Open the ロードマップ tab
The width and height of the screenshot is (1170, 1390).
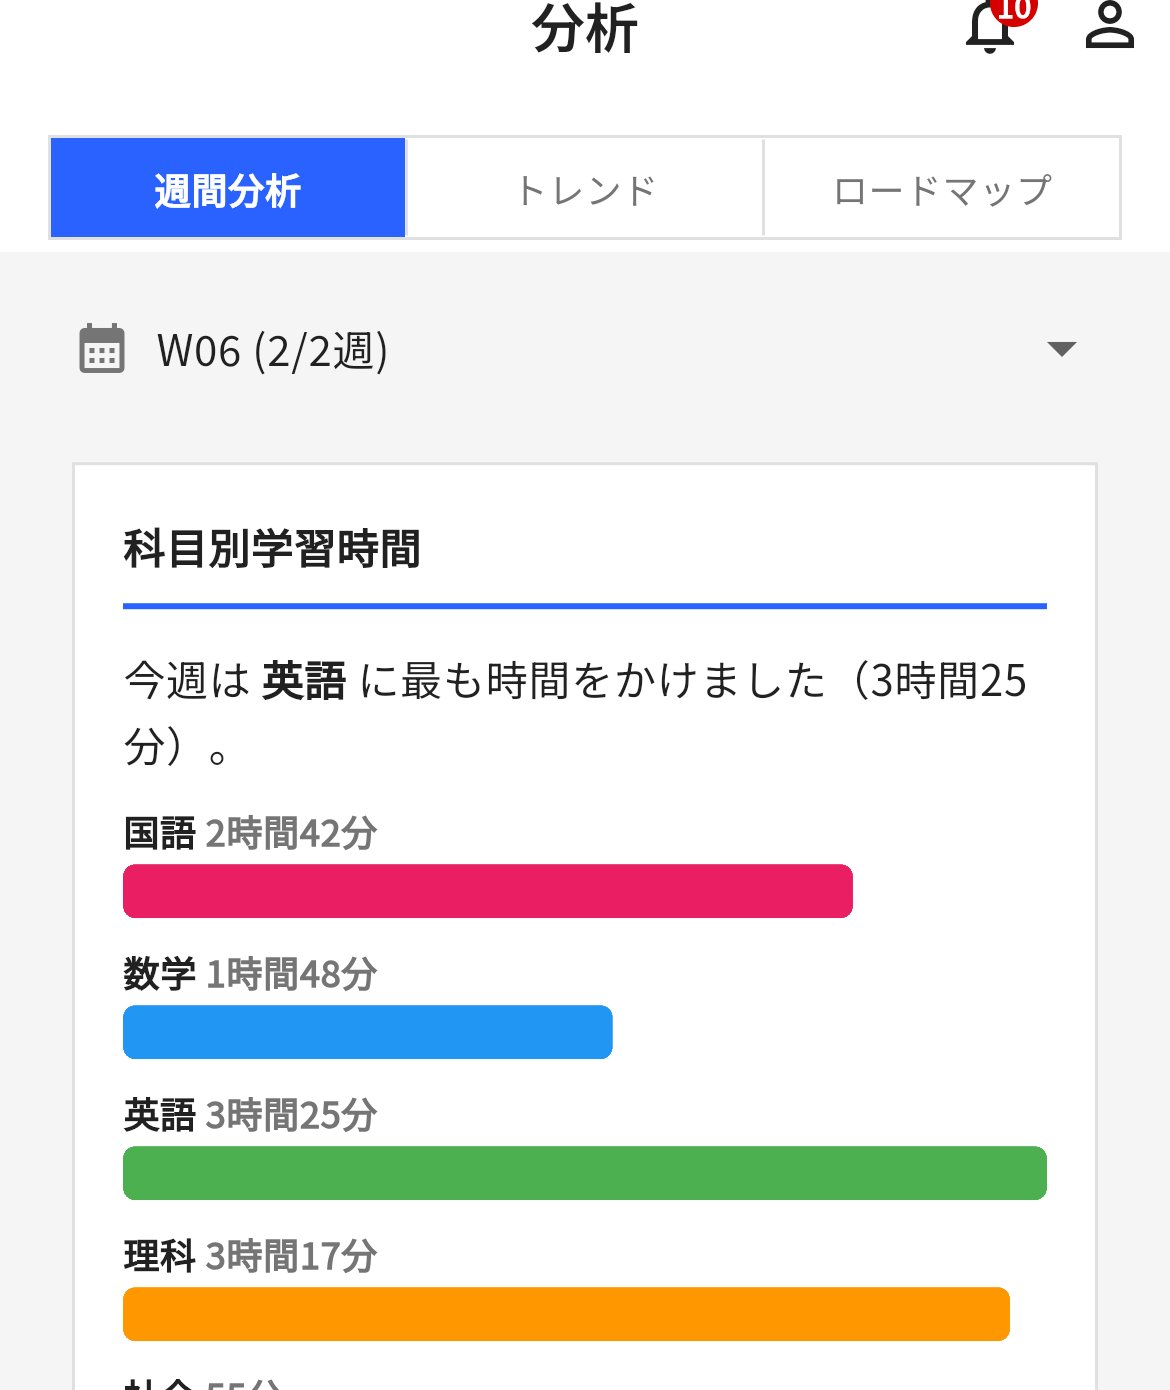(940, 187)
